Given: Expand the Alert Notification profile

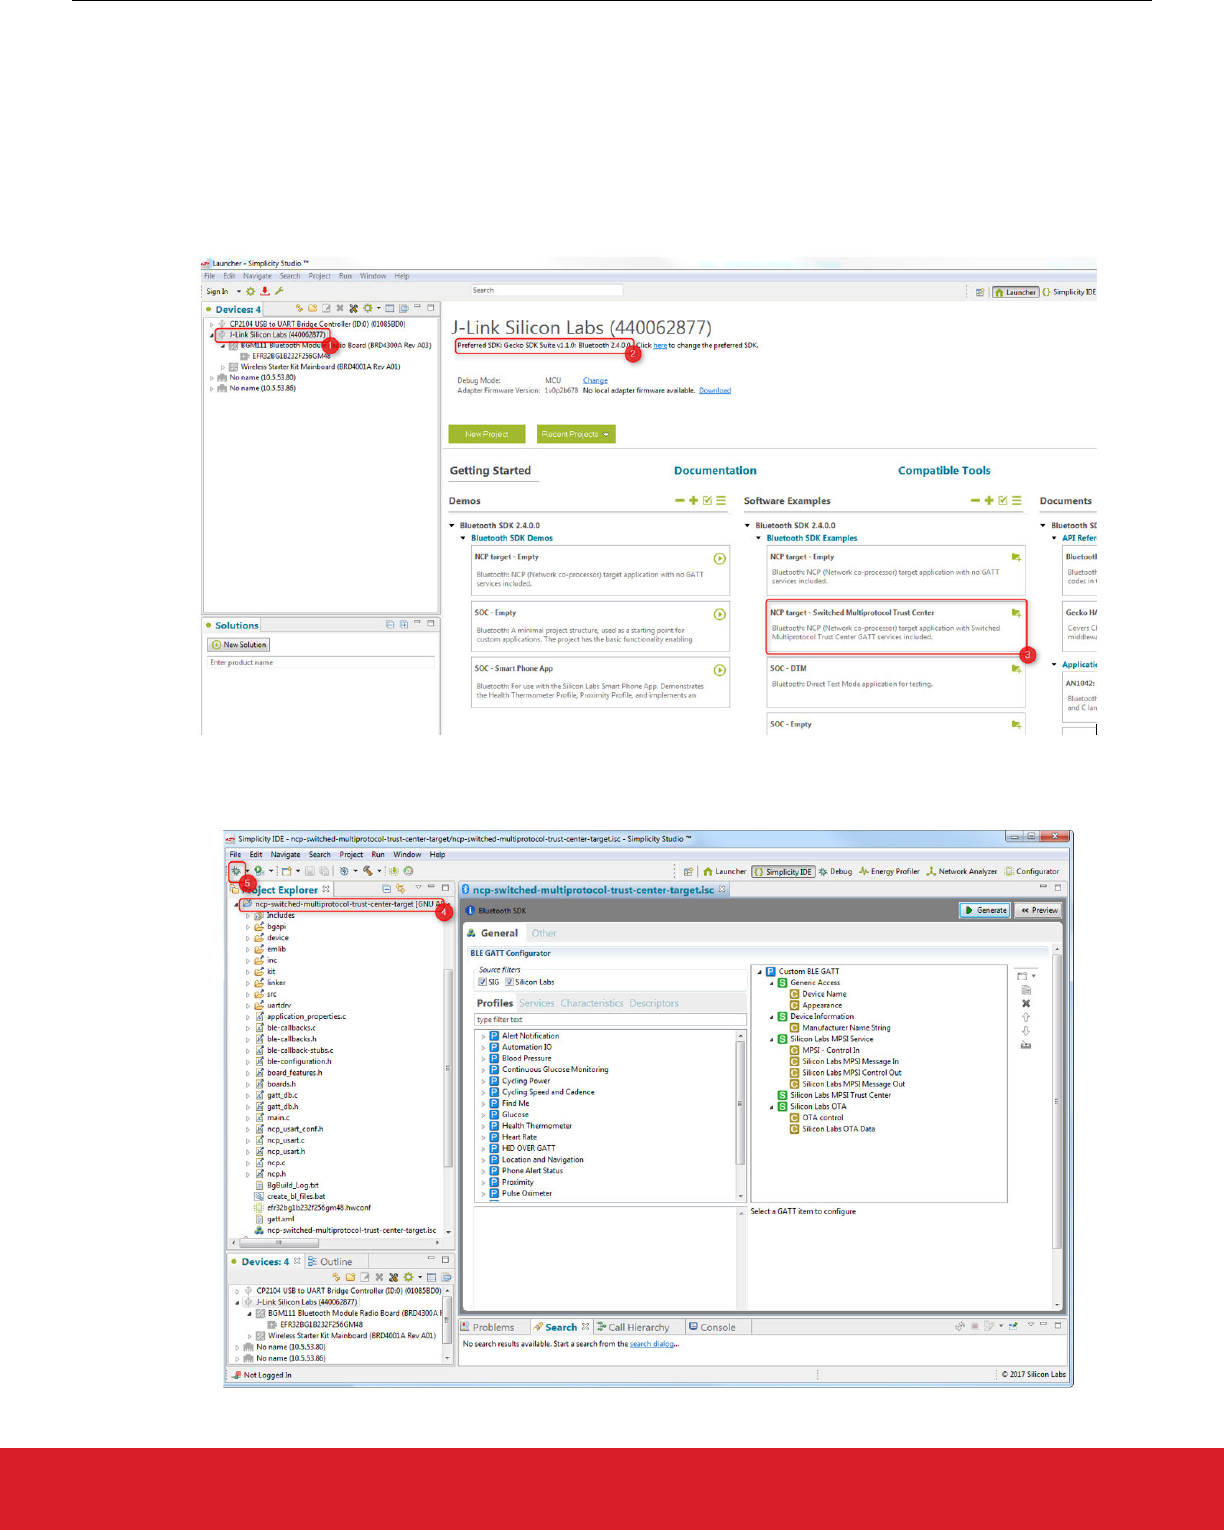Looking at the screenshot, I should (483, 1036).
